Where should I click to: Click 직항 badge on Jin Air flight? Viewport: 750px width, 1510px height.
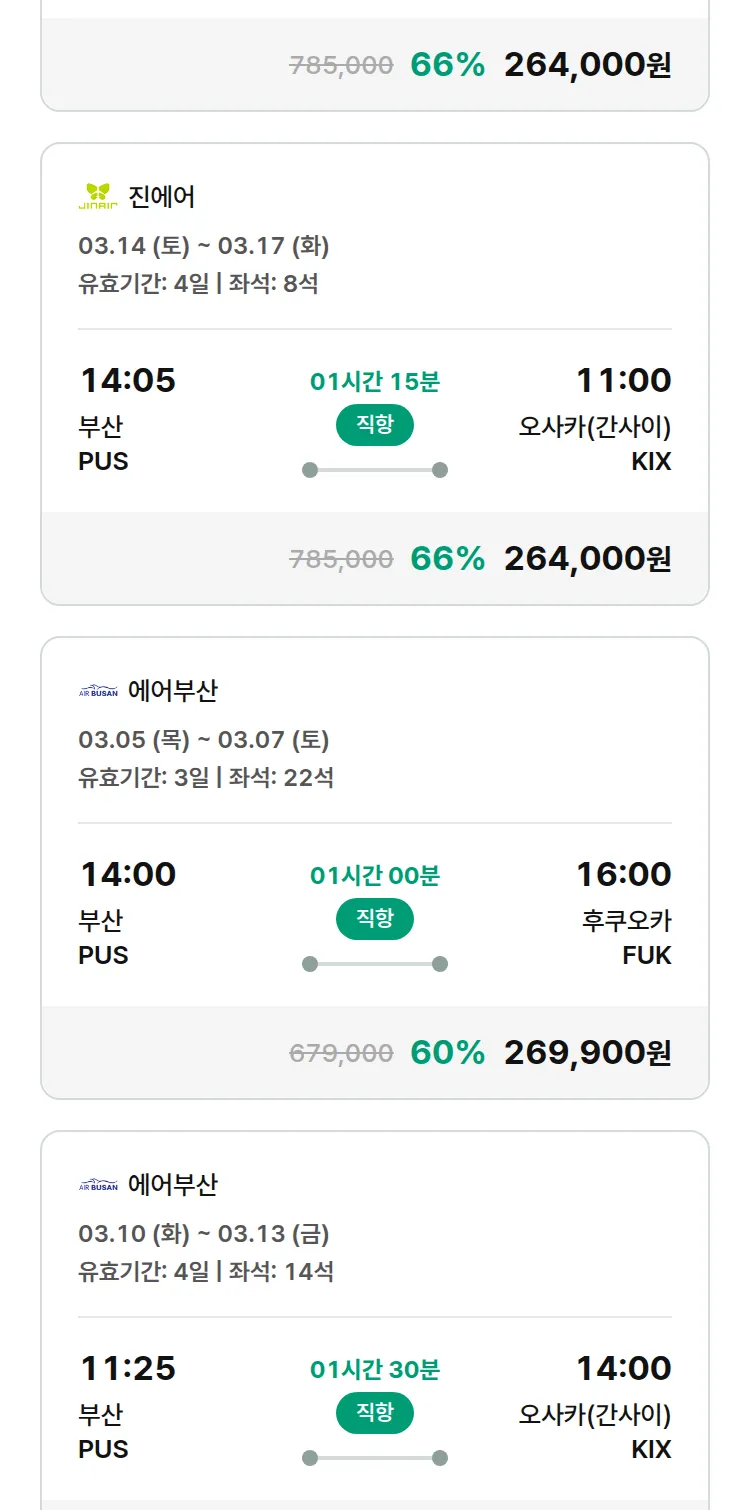coord(375,425)
